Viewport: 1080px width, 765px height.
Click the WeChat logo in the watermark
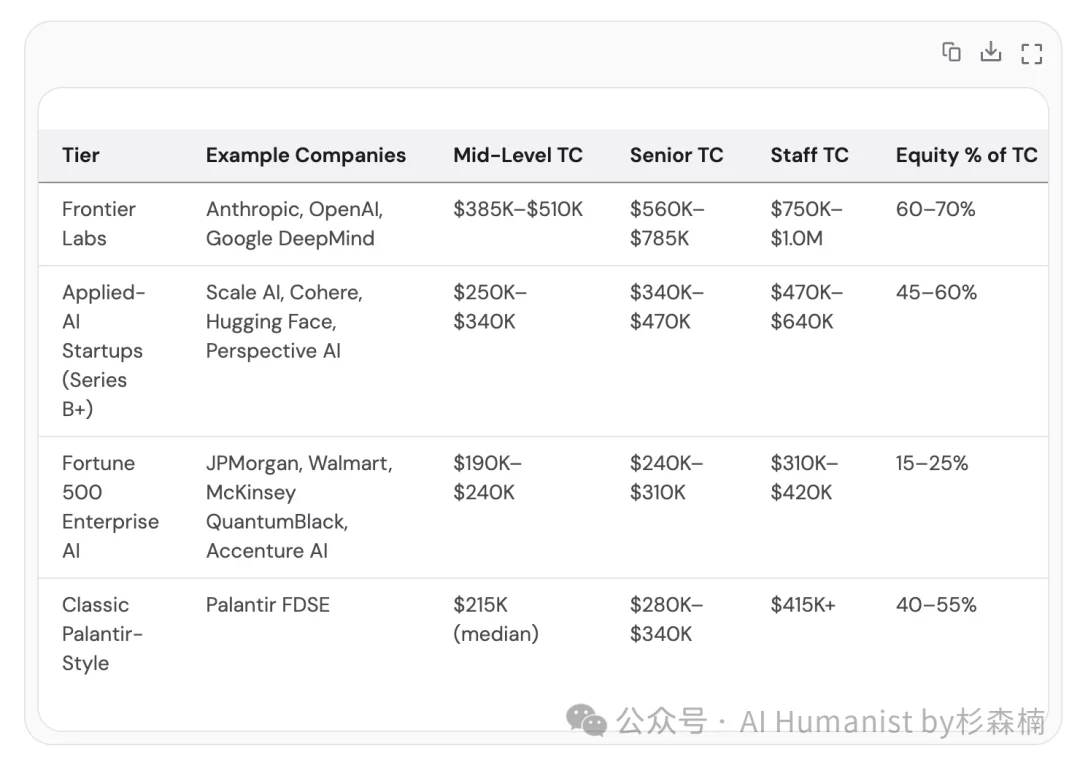click(x=585, y=720)
